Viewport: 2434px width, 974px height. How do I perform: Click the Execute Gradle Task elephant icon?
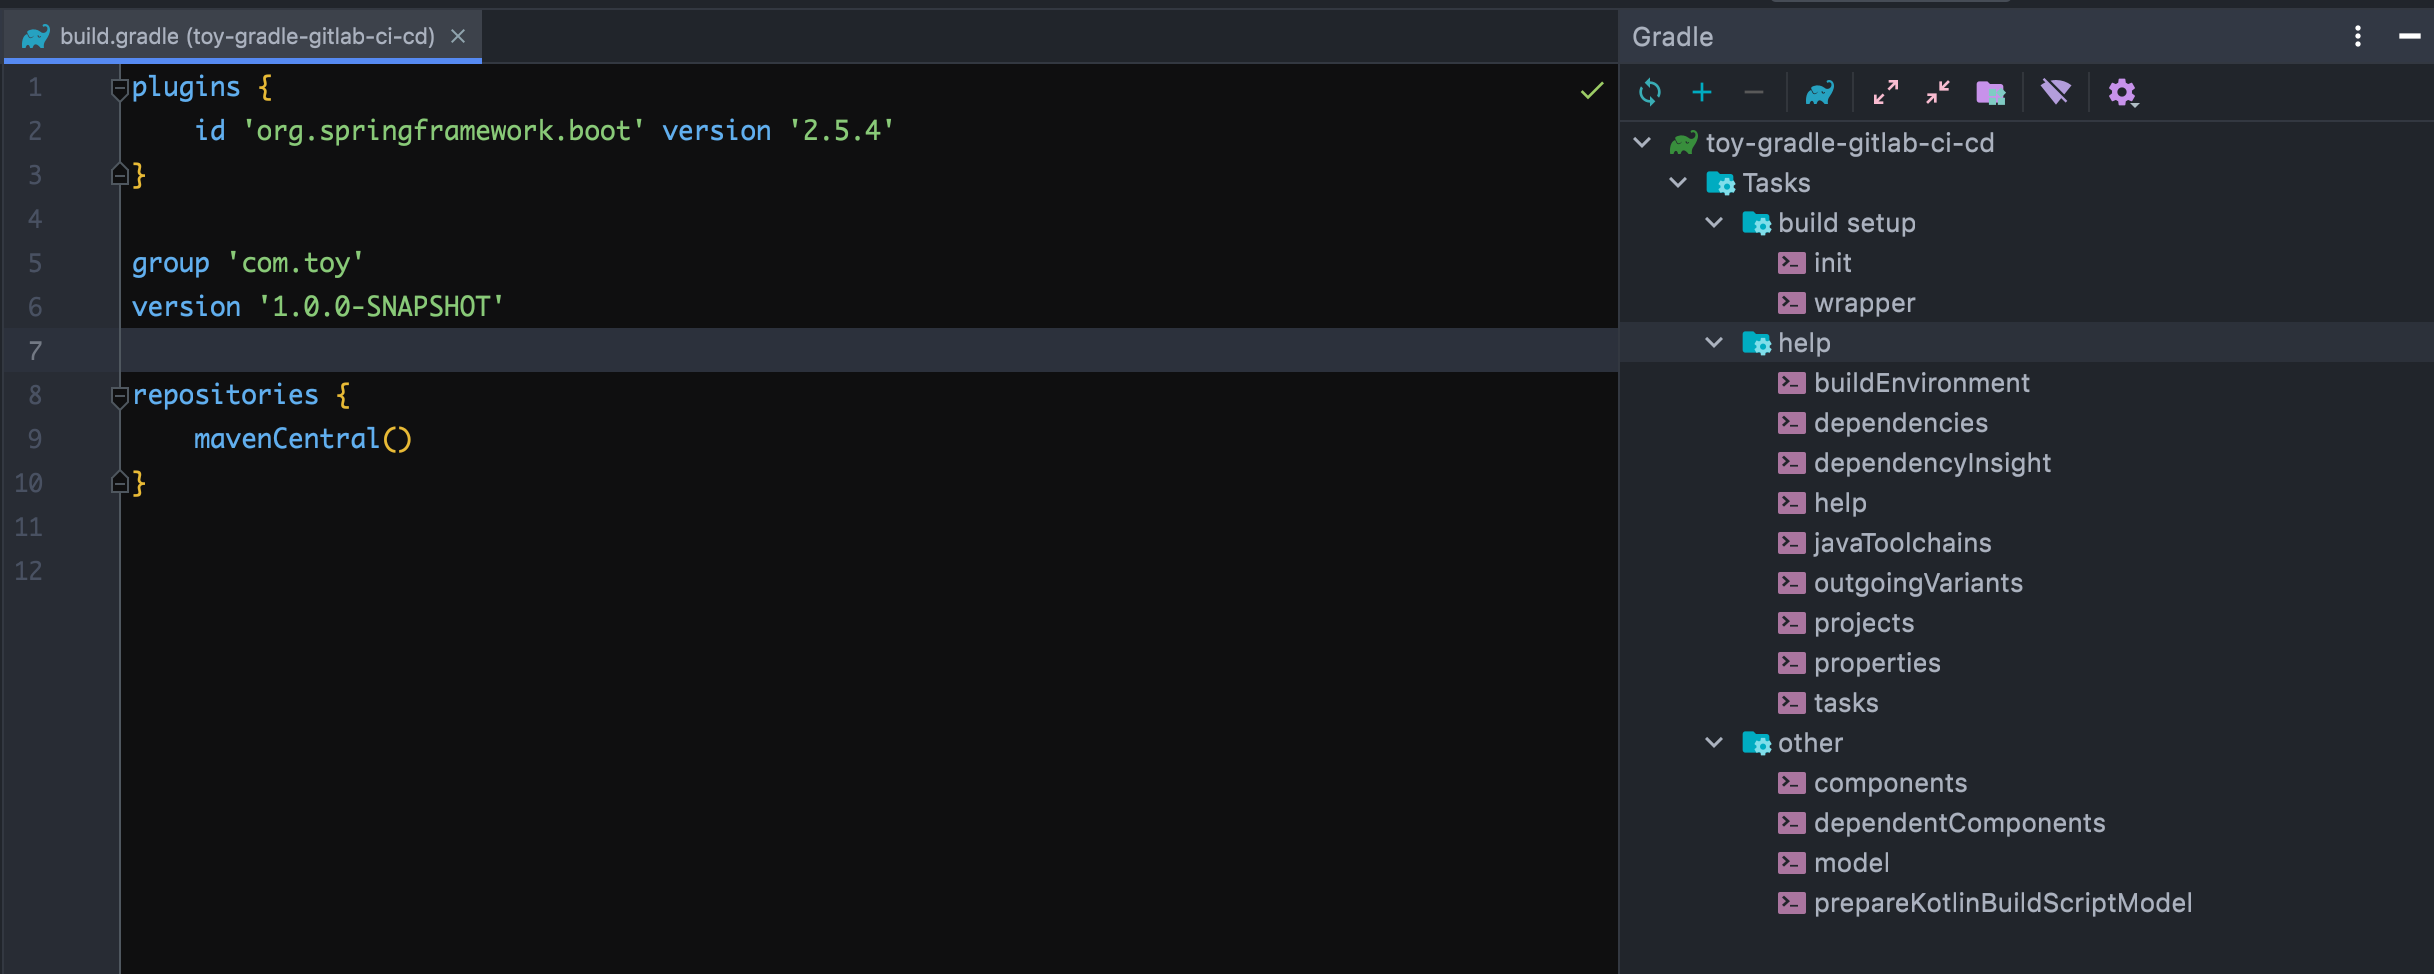tap(1820, 93)
